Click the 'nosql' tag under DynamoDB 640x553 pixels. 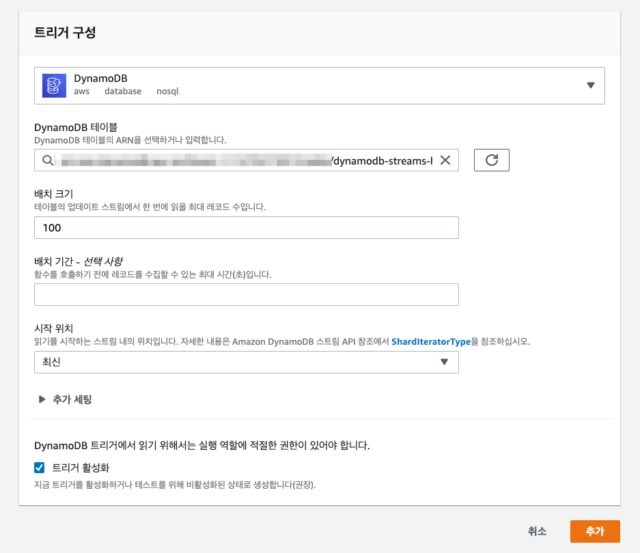point(168,91)
